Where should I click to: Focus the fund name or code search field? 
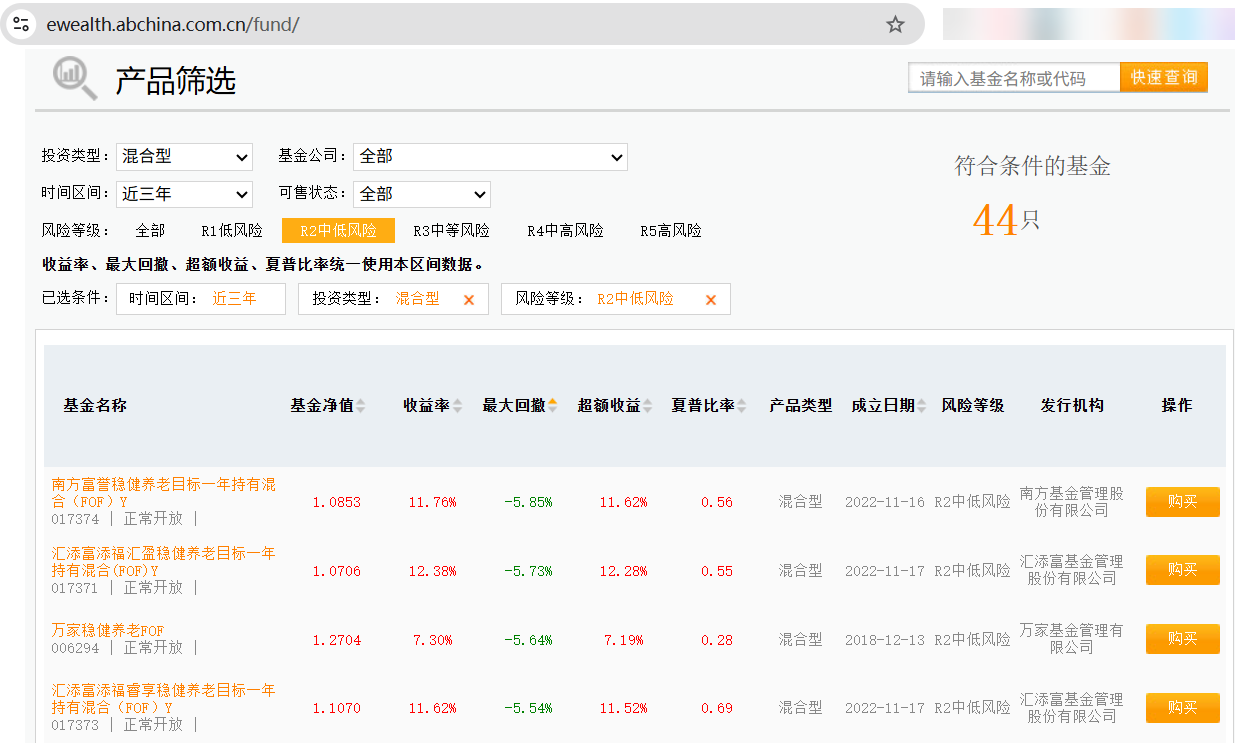pos(1013,78)
